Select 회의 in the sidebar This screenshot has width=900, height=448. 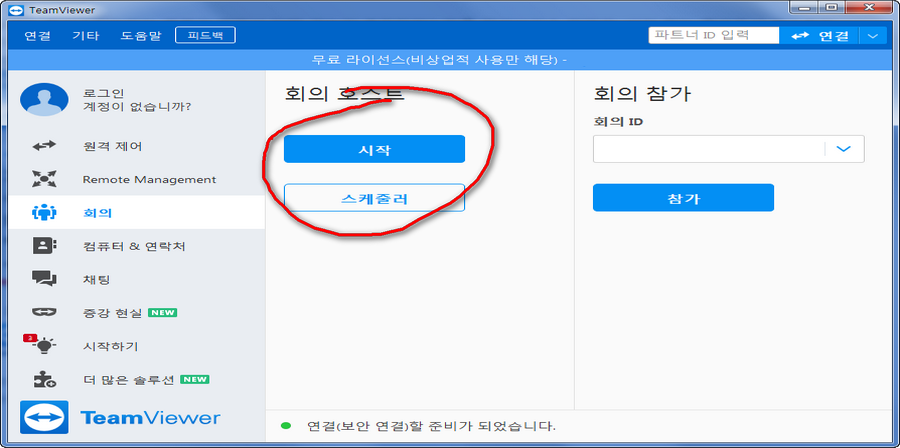point(137,213)
